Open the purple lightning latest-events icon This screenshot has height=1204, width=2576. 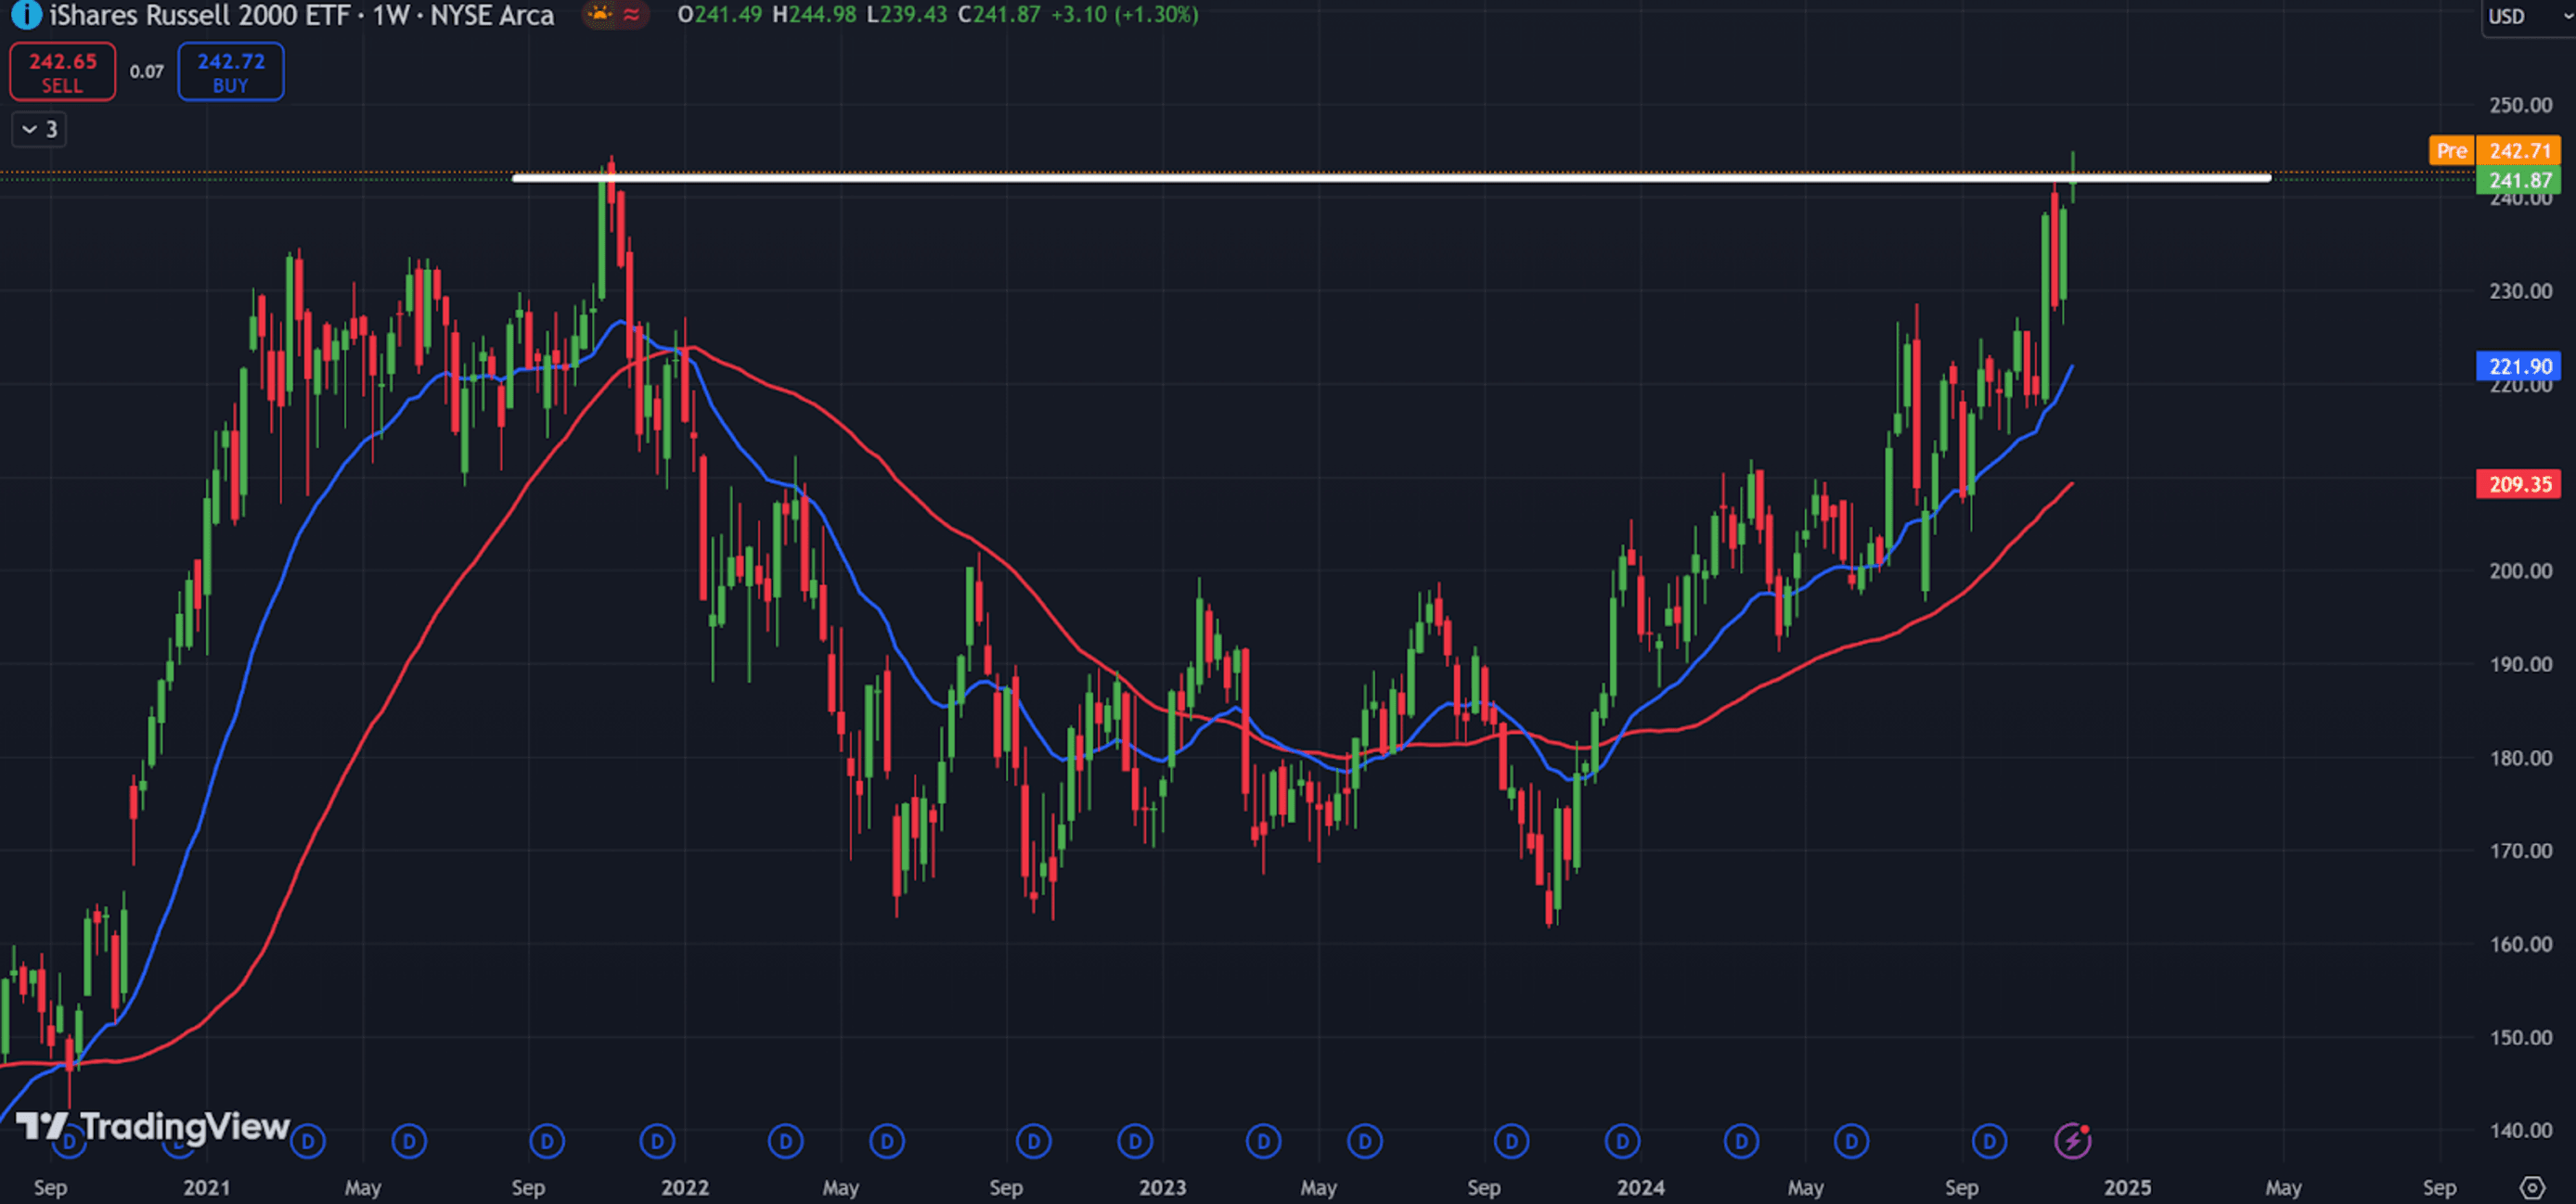[2072, 1140]
